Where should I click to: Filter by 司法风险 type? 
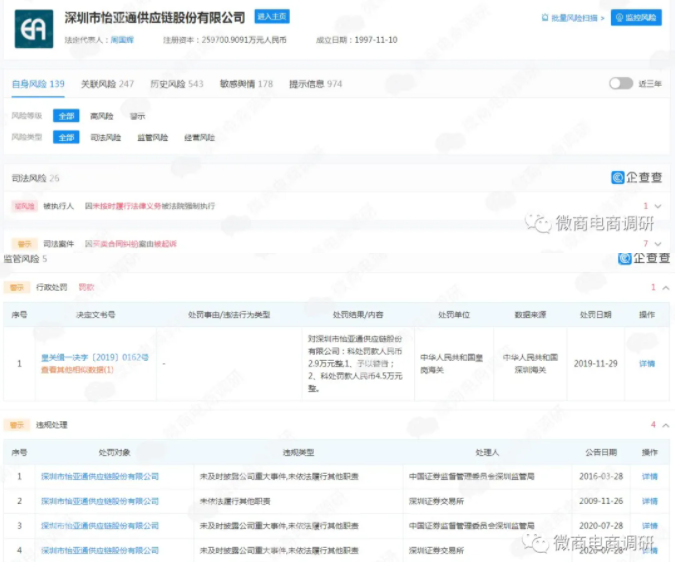tap(105, 138)
